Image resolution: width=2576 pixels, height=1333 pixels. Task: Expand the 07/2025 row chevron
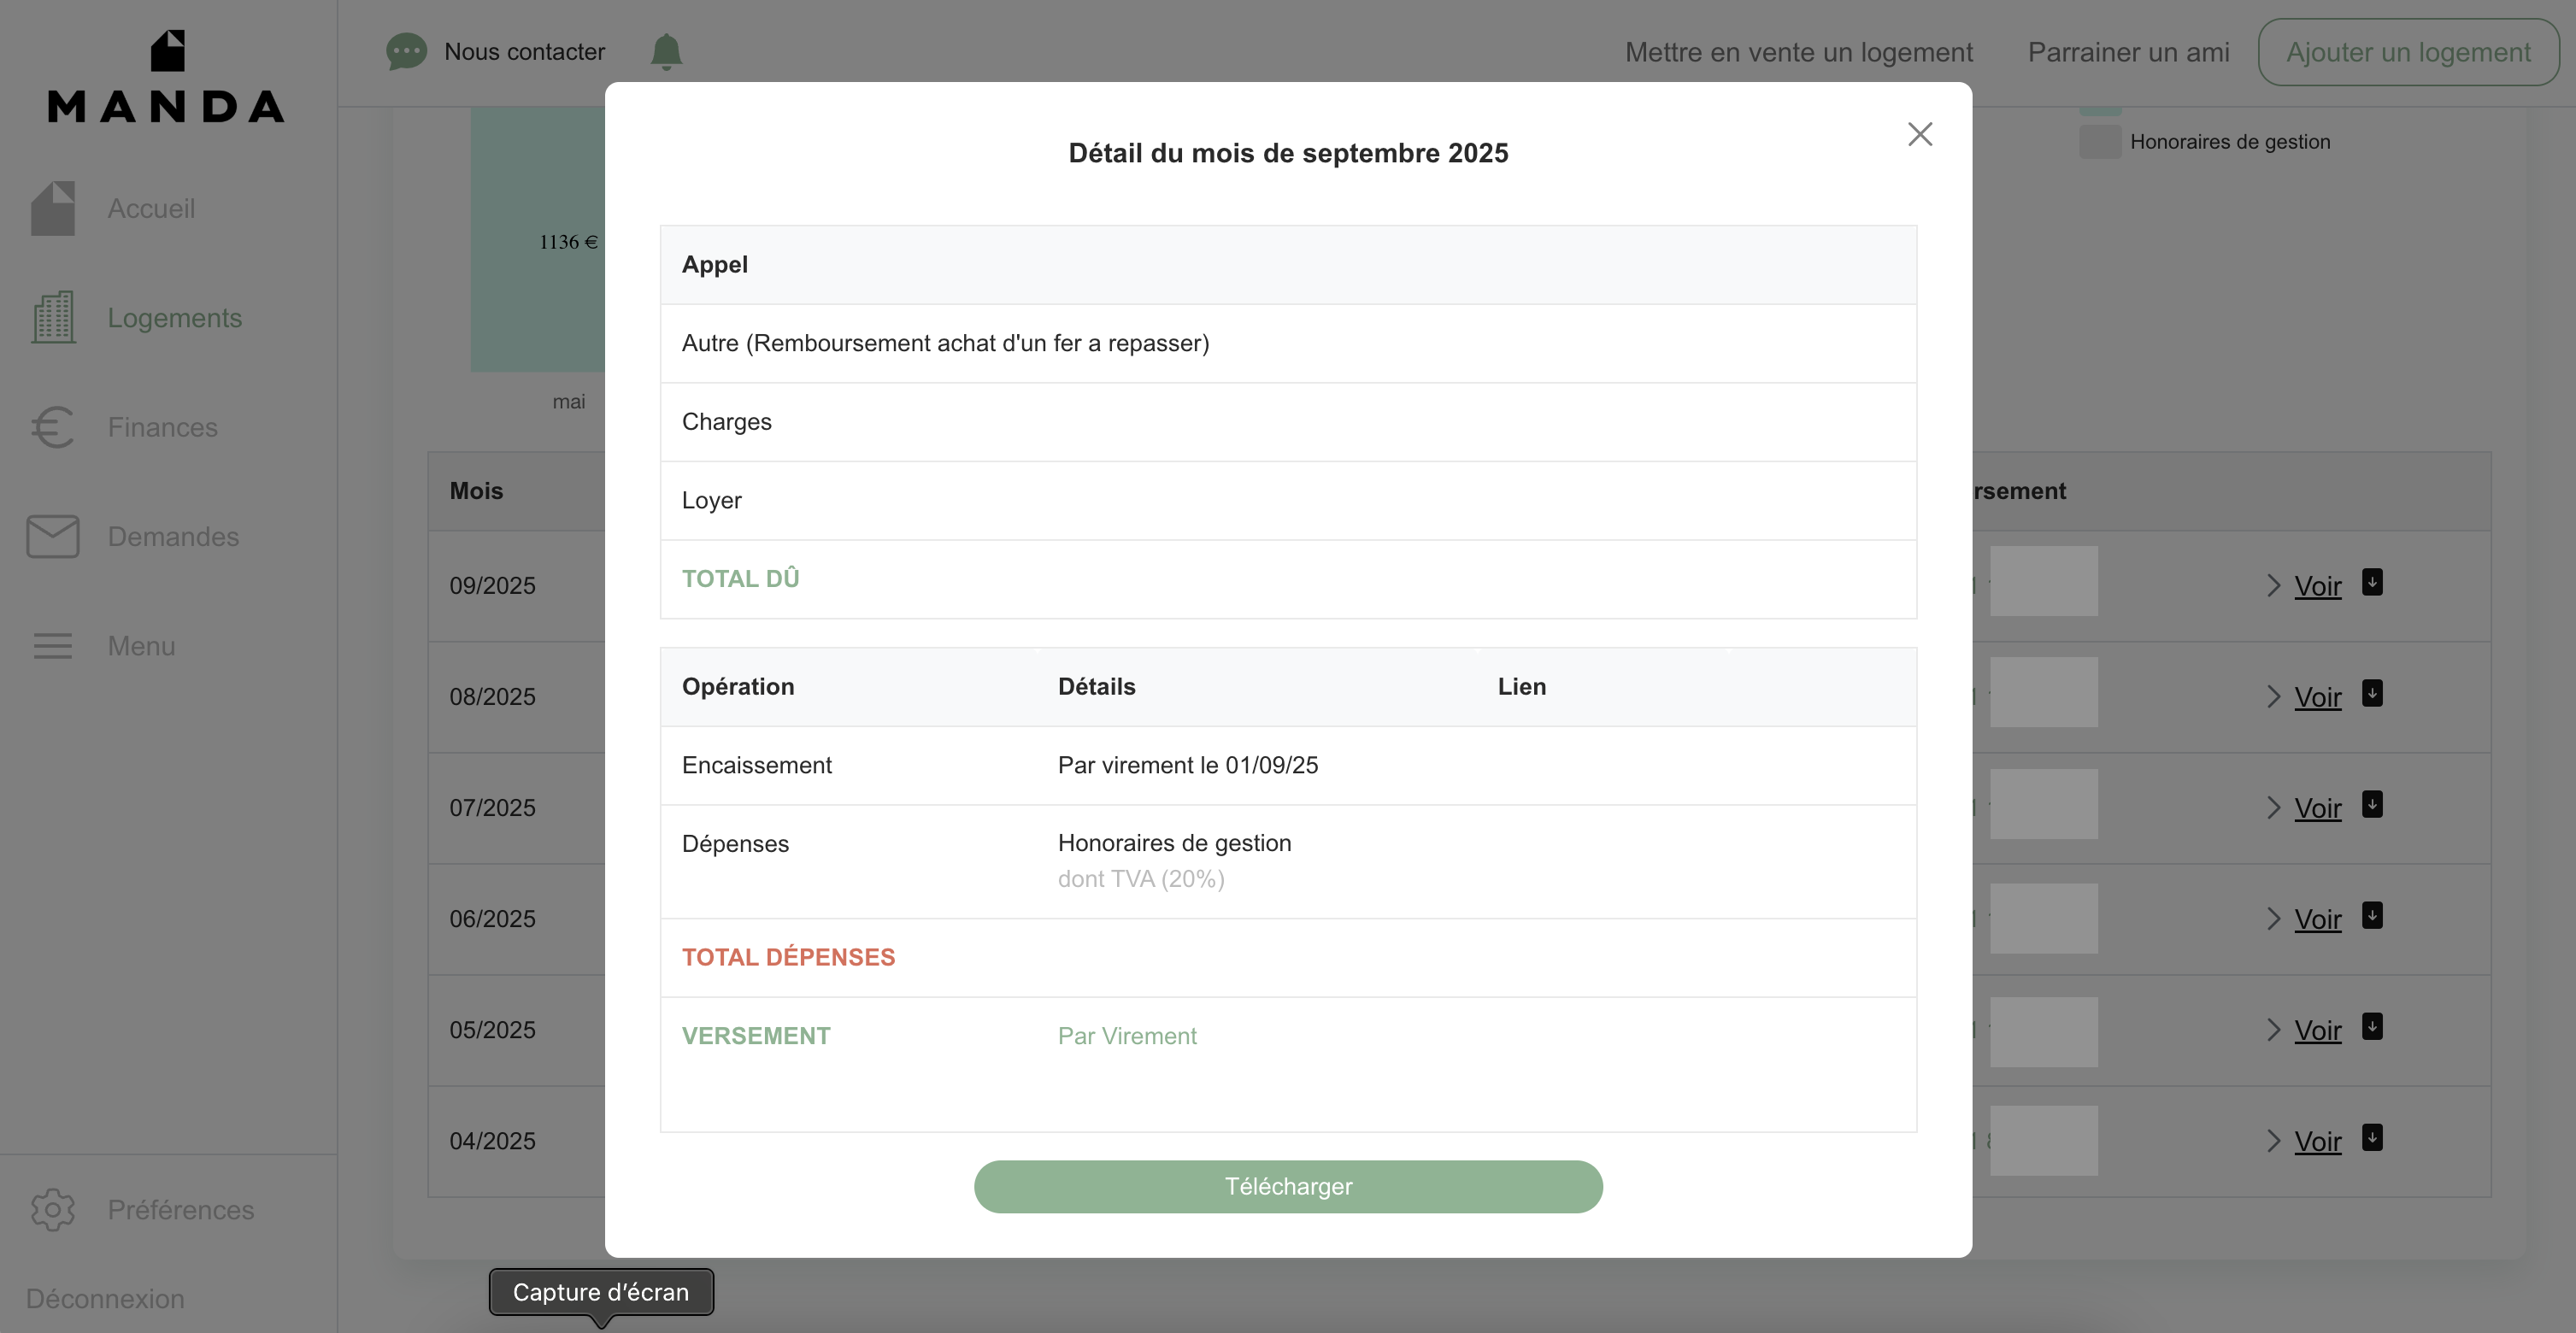pos(2274,808)
